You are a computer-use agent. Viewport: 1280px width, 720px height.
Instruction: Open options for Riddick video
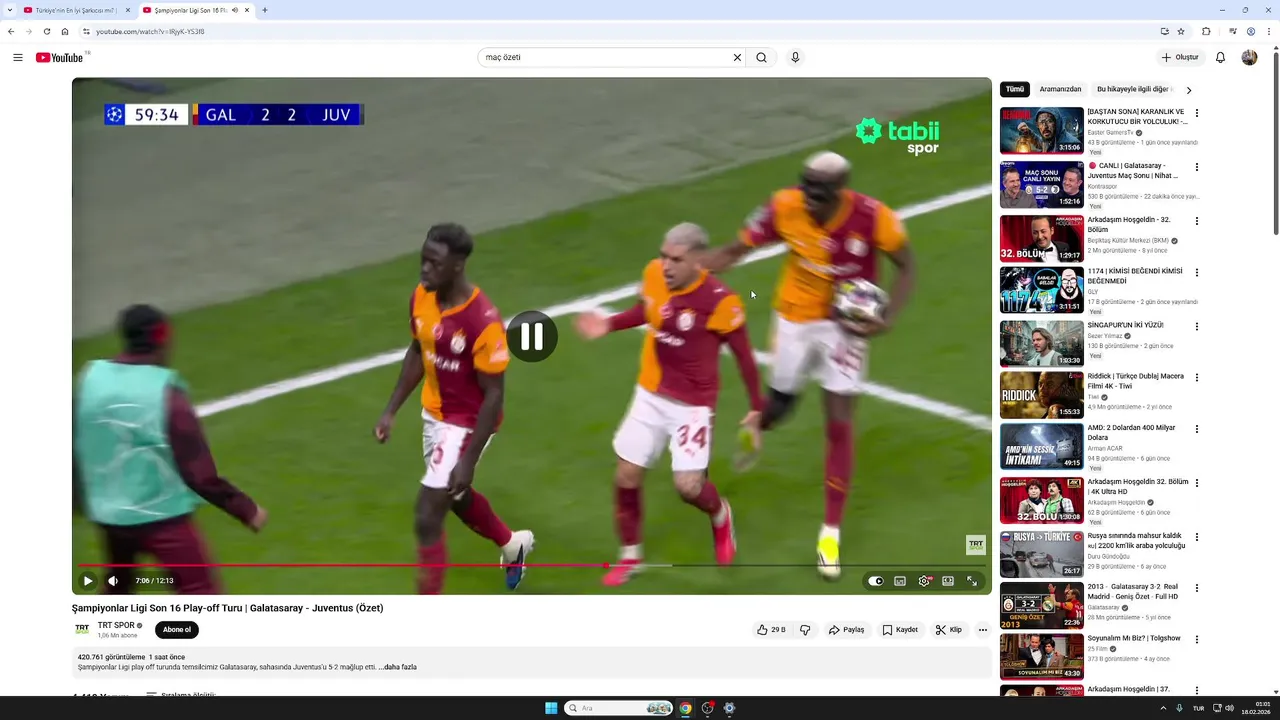[1197, 378]
